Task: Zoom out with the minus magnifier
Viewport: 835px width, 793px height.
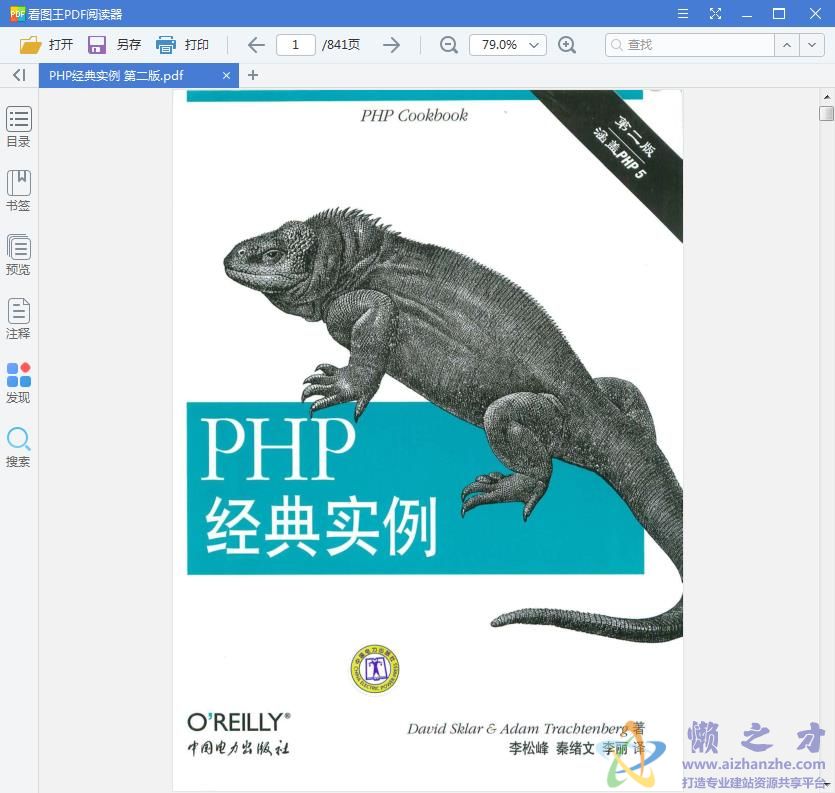Action: [449, 45]
